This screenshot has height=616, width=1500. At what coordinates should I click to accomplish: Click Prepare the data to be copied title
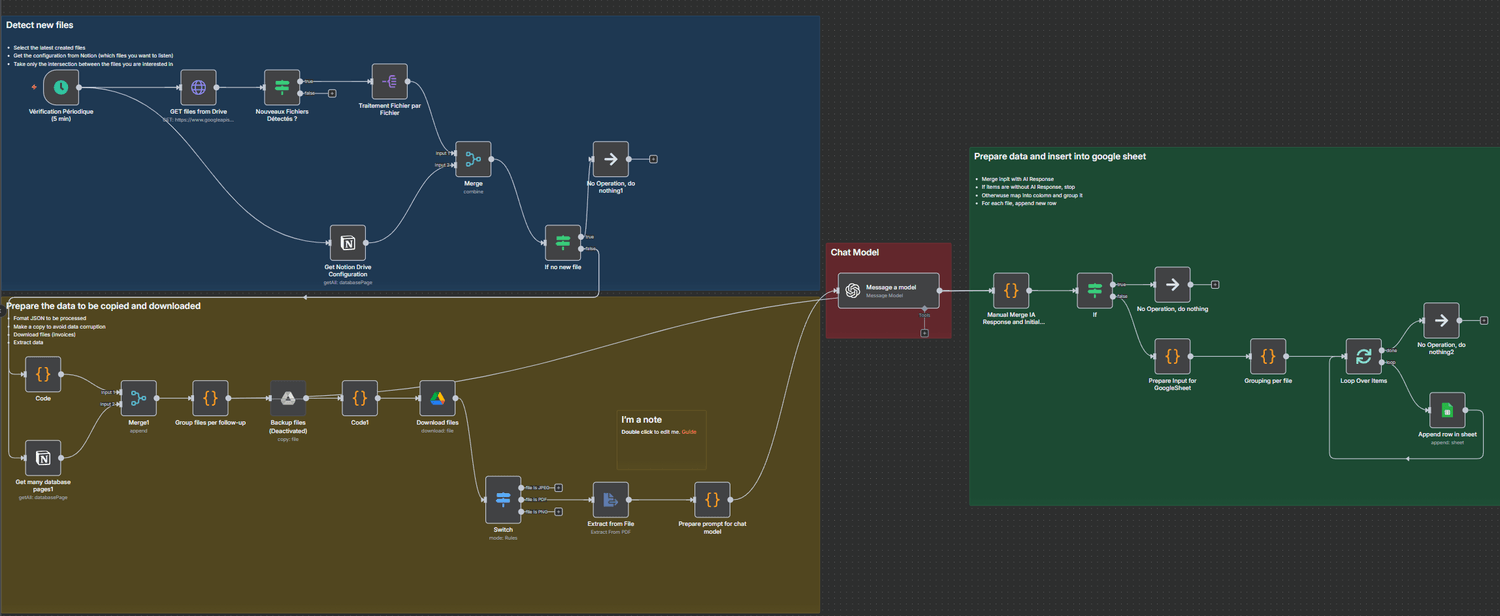(104, 305)
